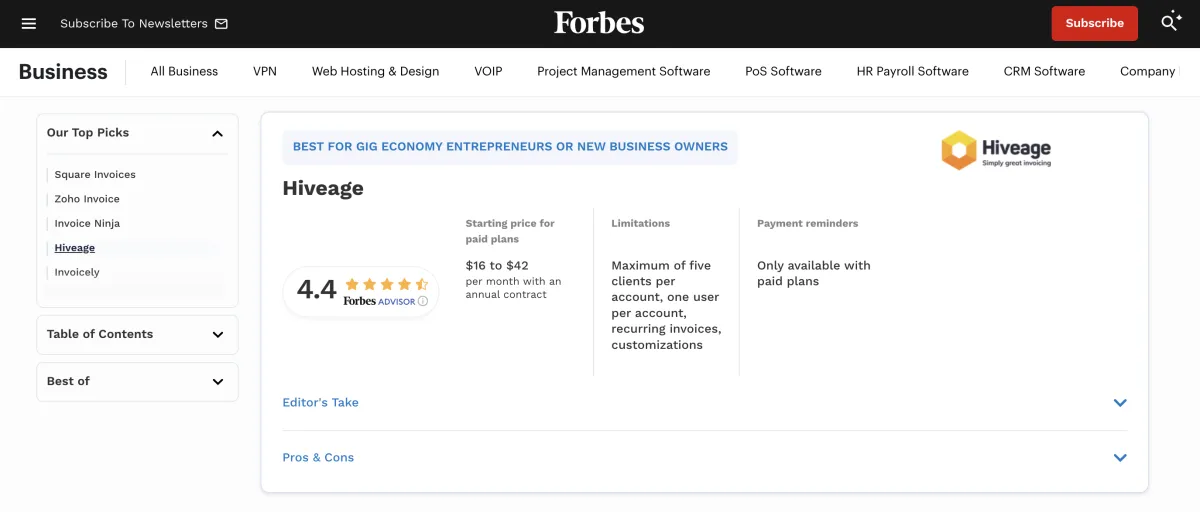Select the VPN tab
Viewport: 1200px width, 512px height.
(x=265, y=71)
